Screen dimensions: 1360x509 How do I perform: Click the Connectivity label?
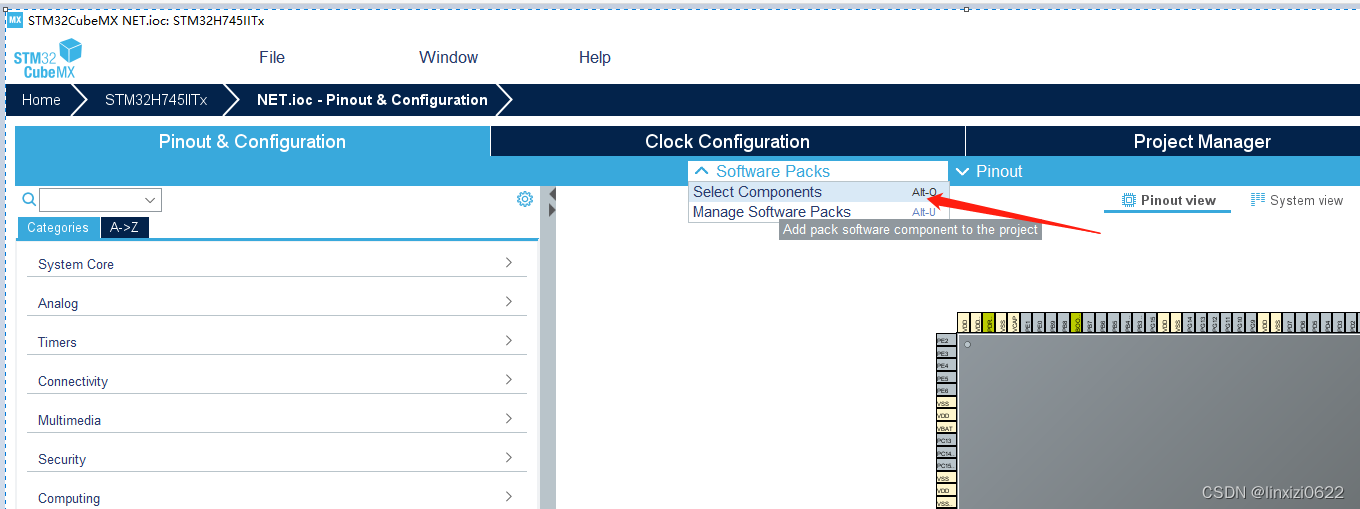coord(73,381)
